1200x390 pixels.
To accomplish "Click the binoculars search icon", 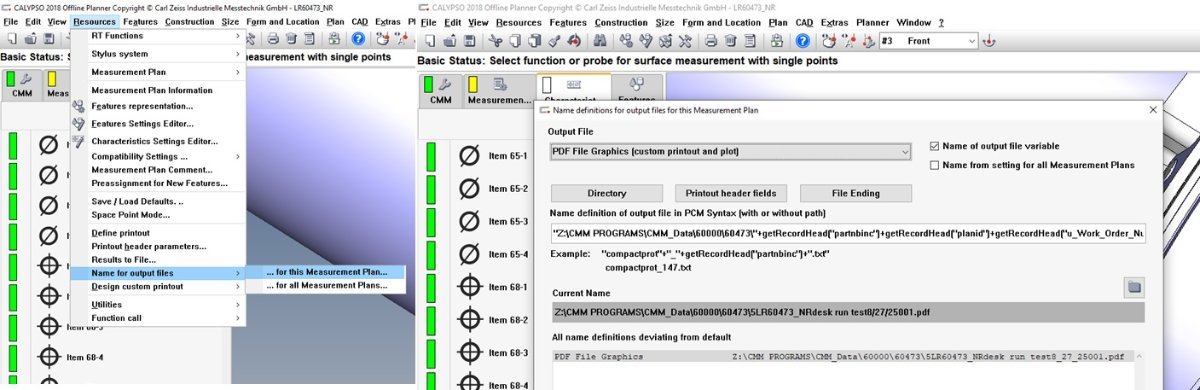I will point(598,41).
